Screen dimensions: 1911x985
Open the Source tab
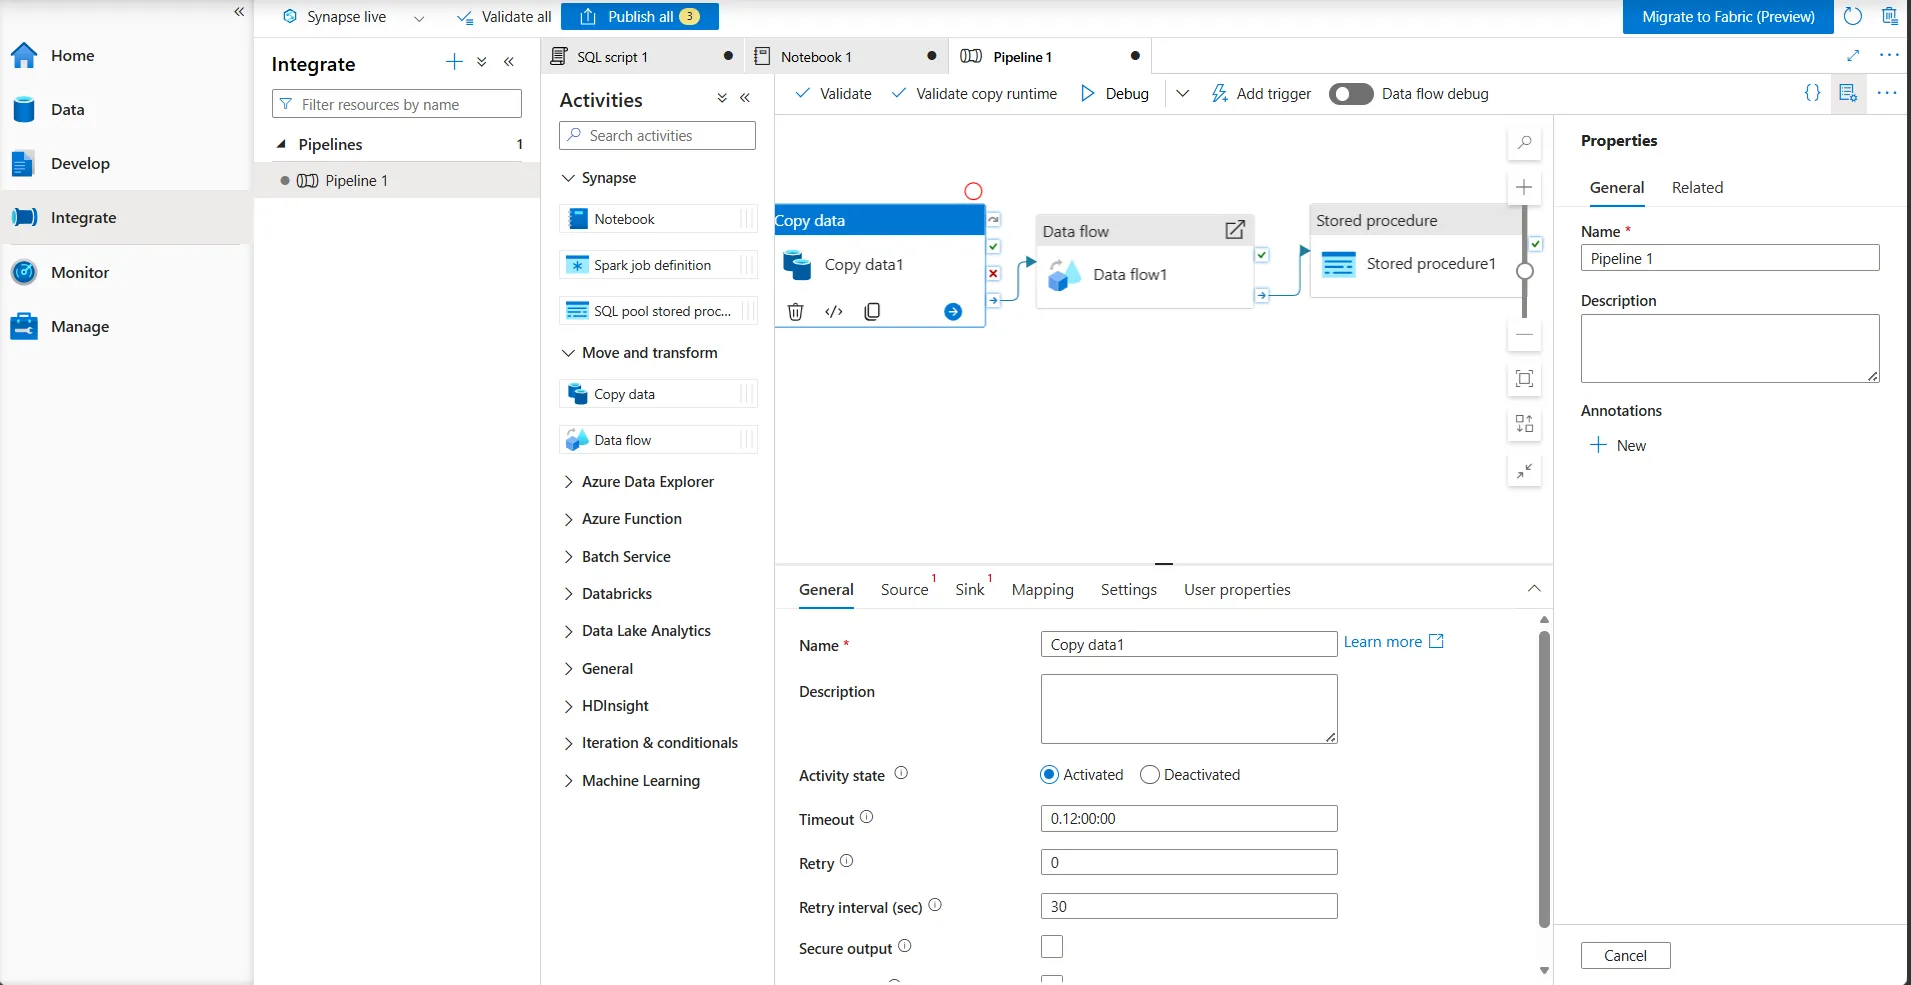pos(904,590)
